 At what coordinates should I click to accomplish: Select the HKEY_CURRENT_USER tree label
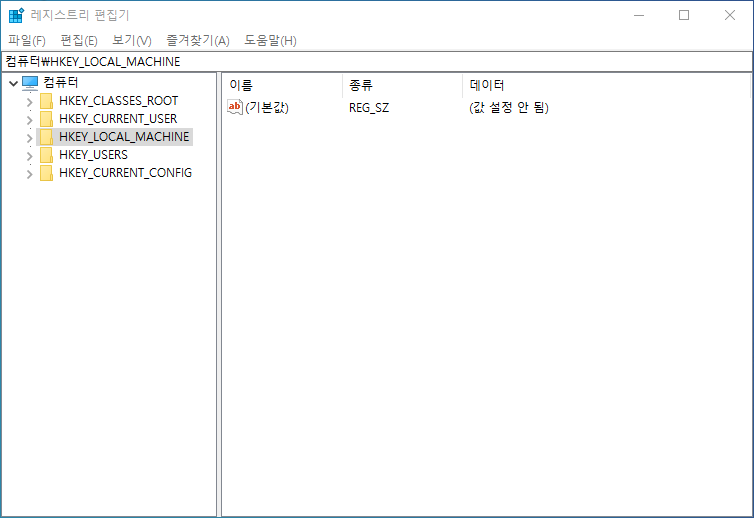(x=118, y=119)
